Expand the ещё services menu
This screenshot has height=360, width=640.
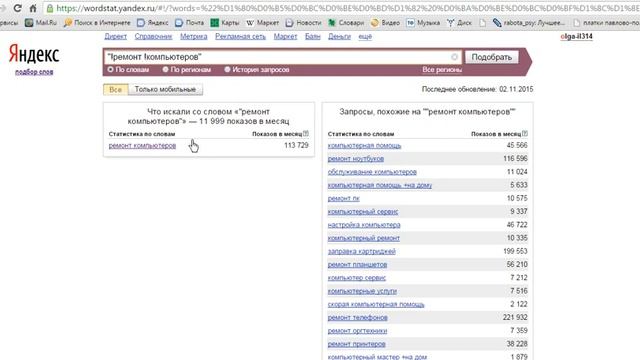[365, 36]
